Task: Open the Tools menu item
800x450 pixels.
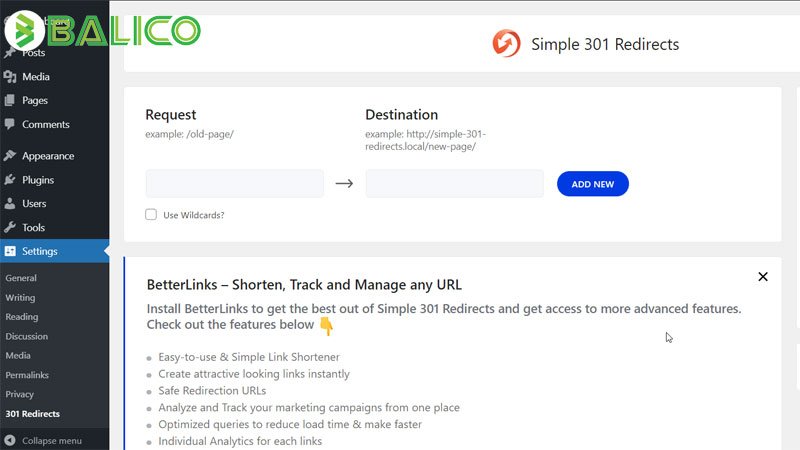Action: pyautogui.click(x=33, y=228)
